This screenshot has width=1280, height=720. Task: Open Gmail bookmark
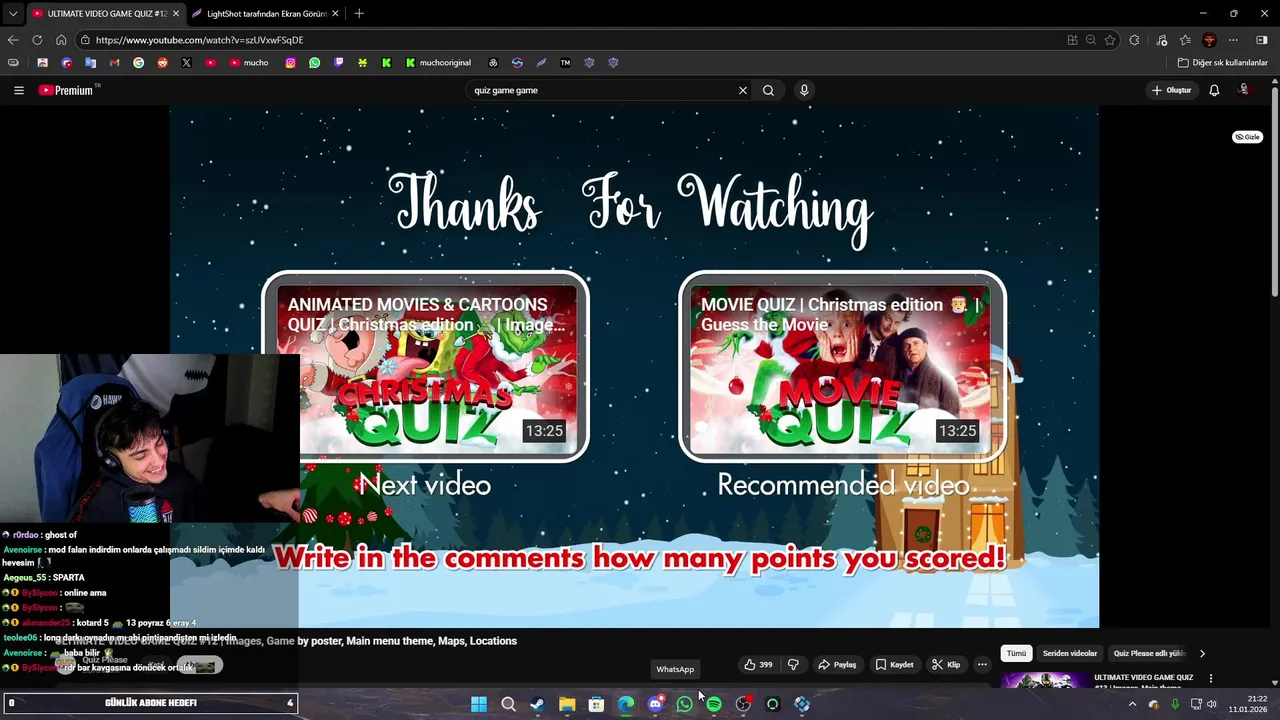pos(114,63)
